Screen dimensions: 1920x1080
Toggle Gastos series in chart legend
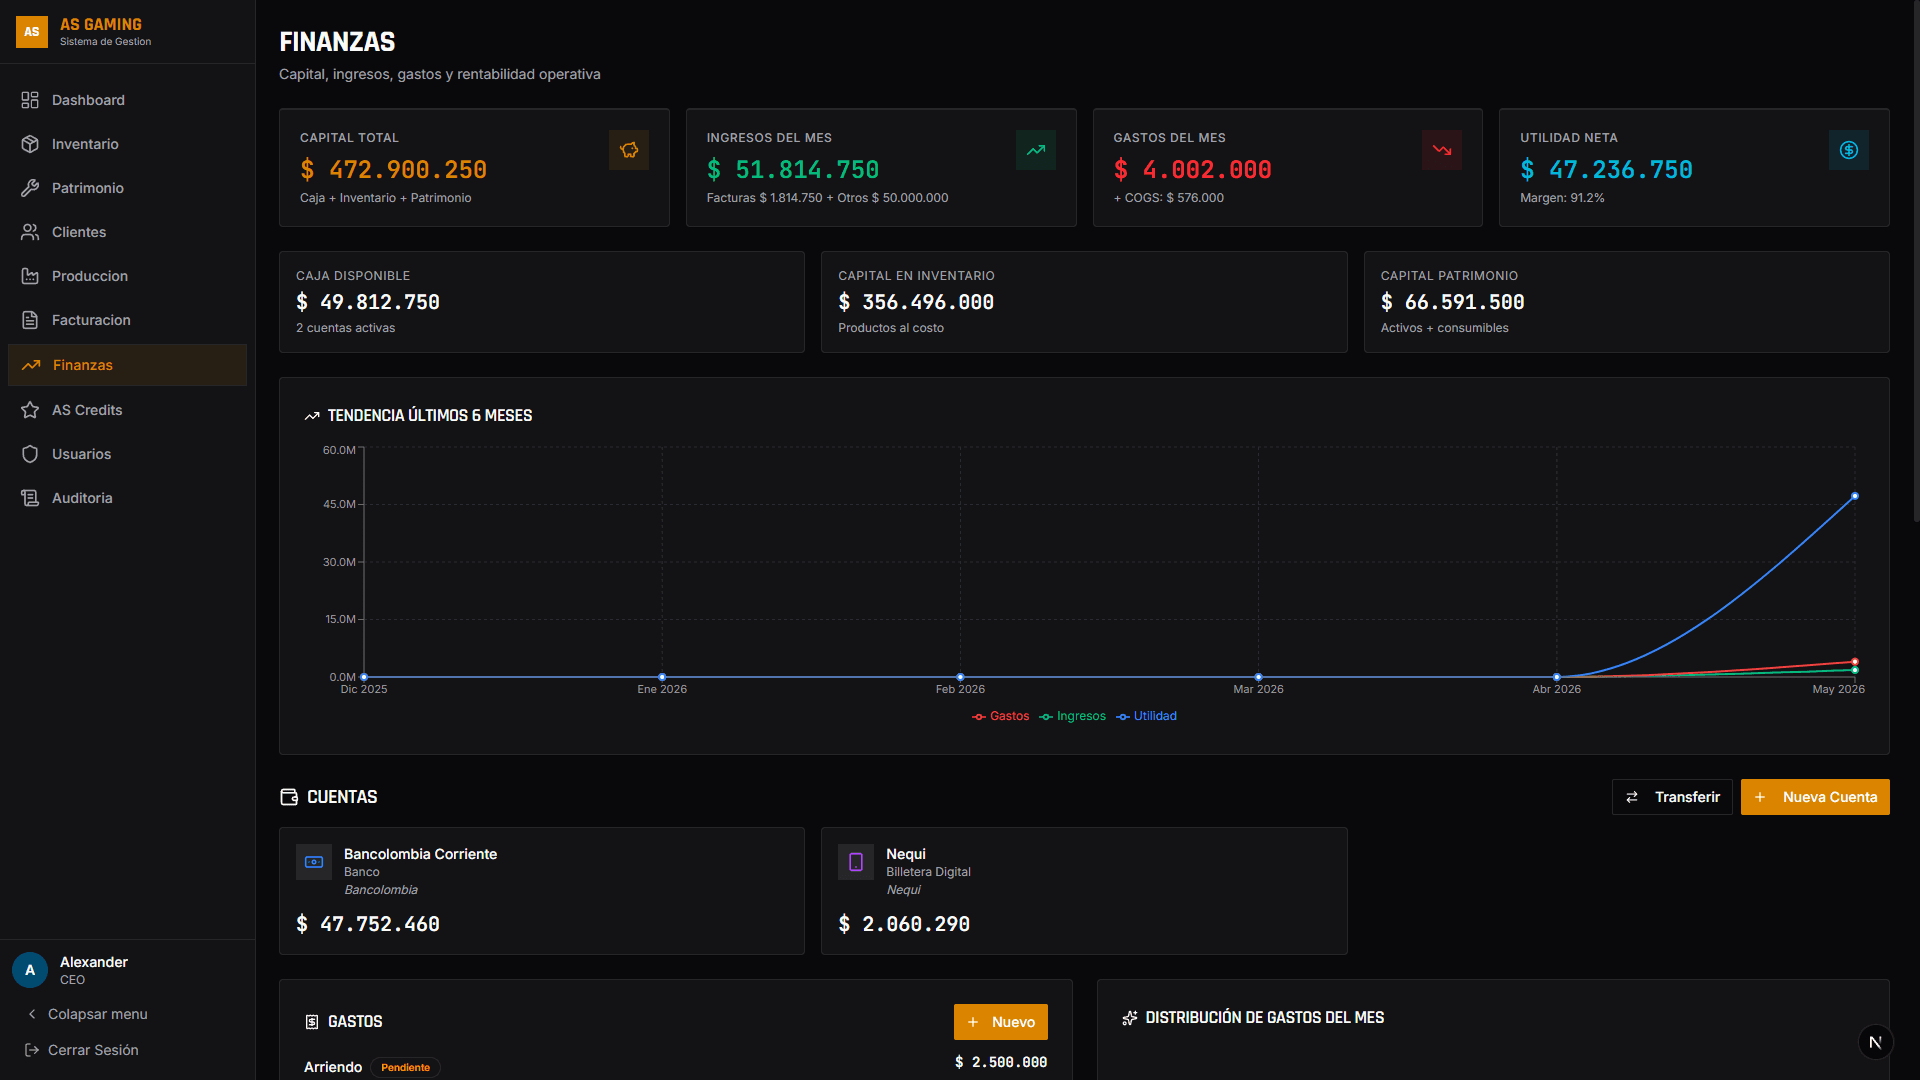pos(1000,716)
